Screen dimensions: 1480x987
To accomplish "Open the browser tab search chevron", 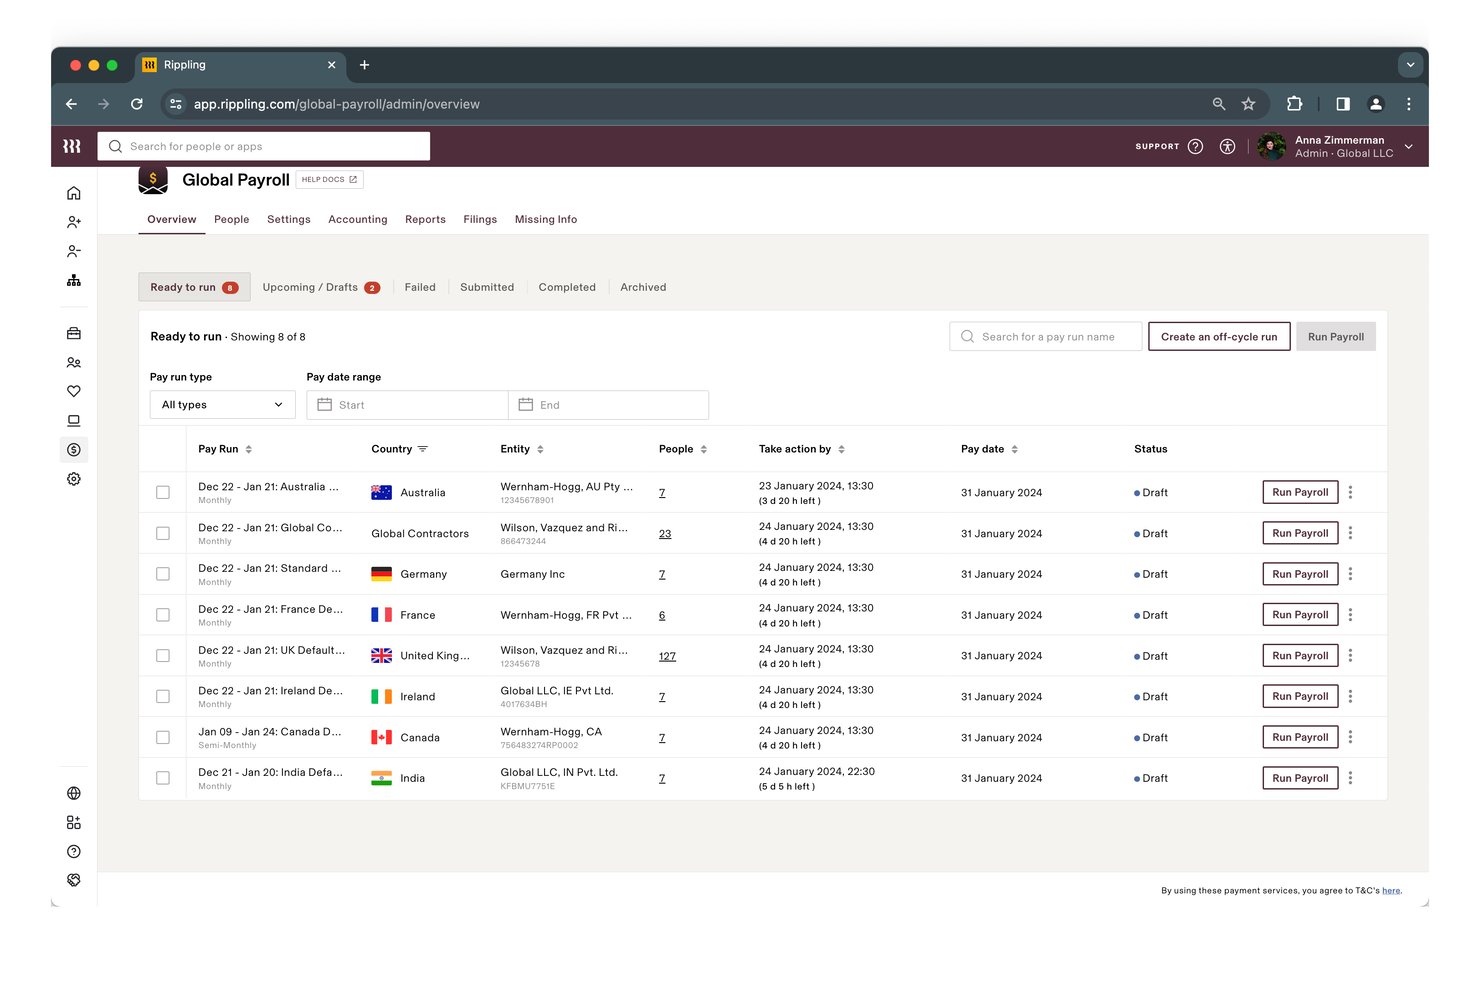I will tap(1410, 65).
